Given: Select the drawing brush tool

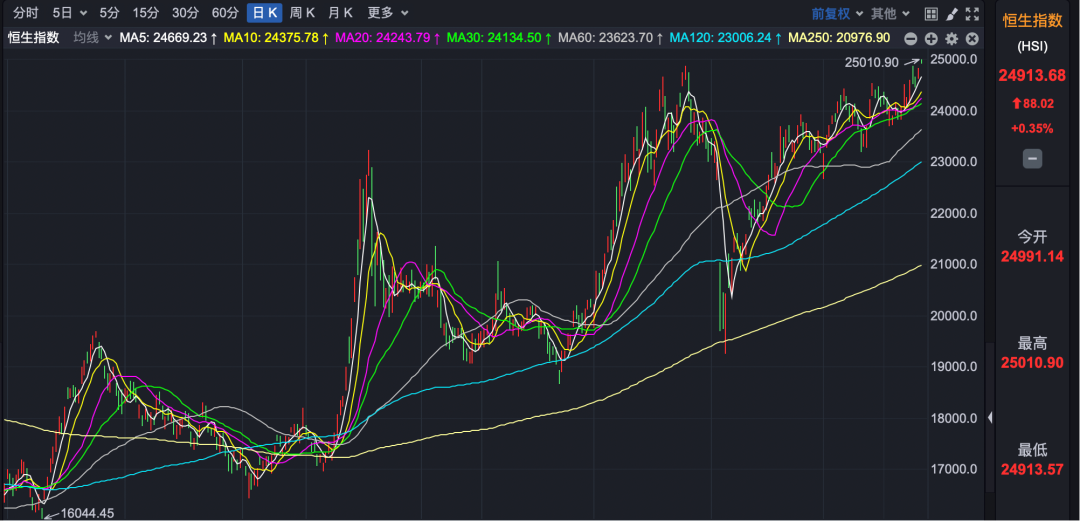Looking at the screenshot, I should coord(952,13).
